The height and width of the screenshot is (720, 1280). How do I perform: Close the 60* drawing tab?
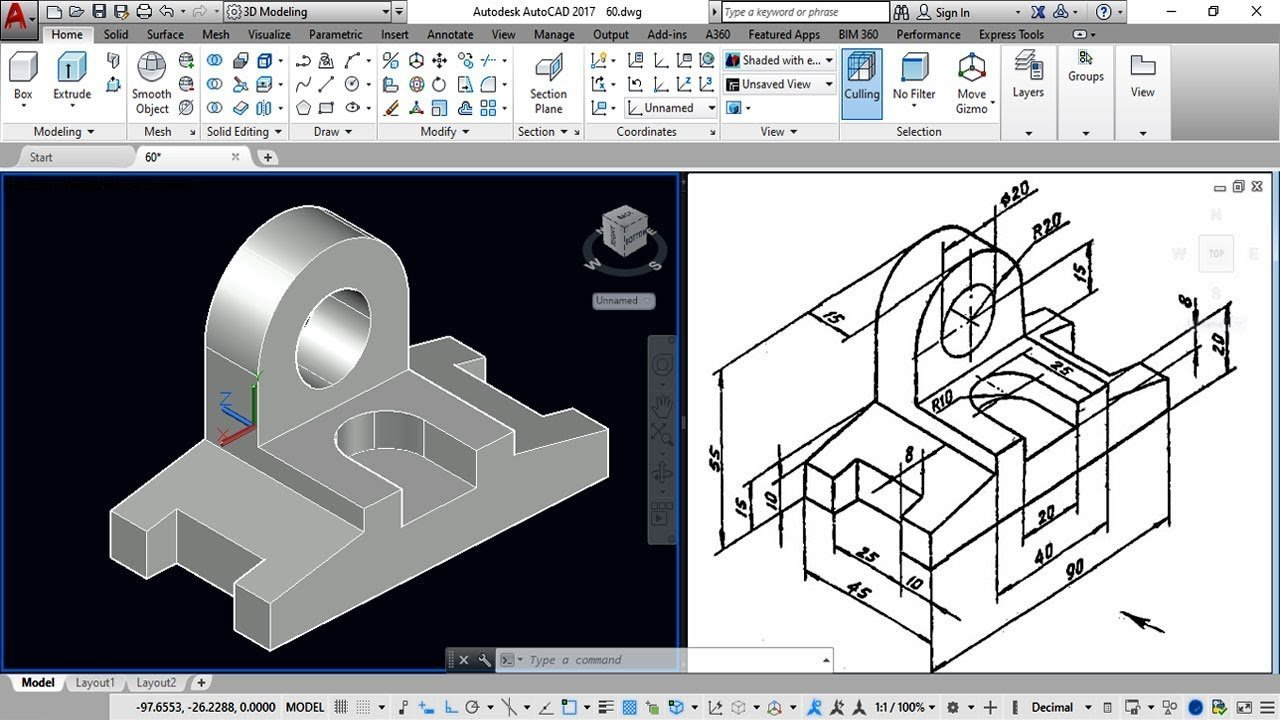(236, 157)
